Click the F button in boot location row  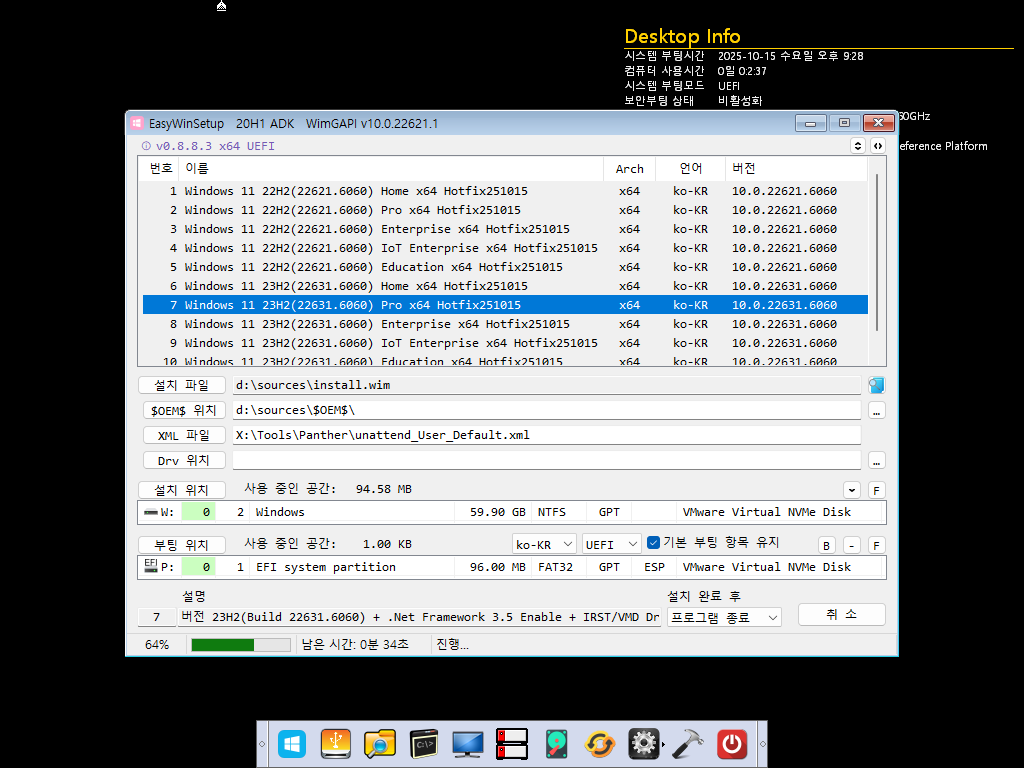click(876, 545)
